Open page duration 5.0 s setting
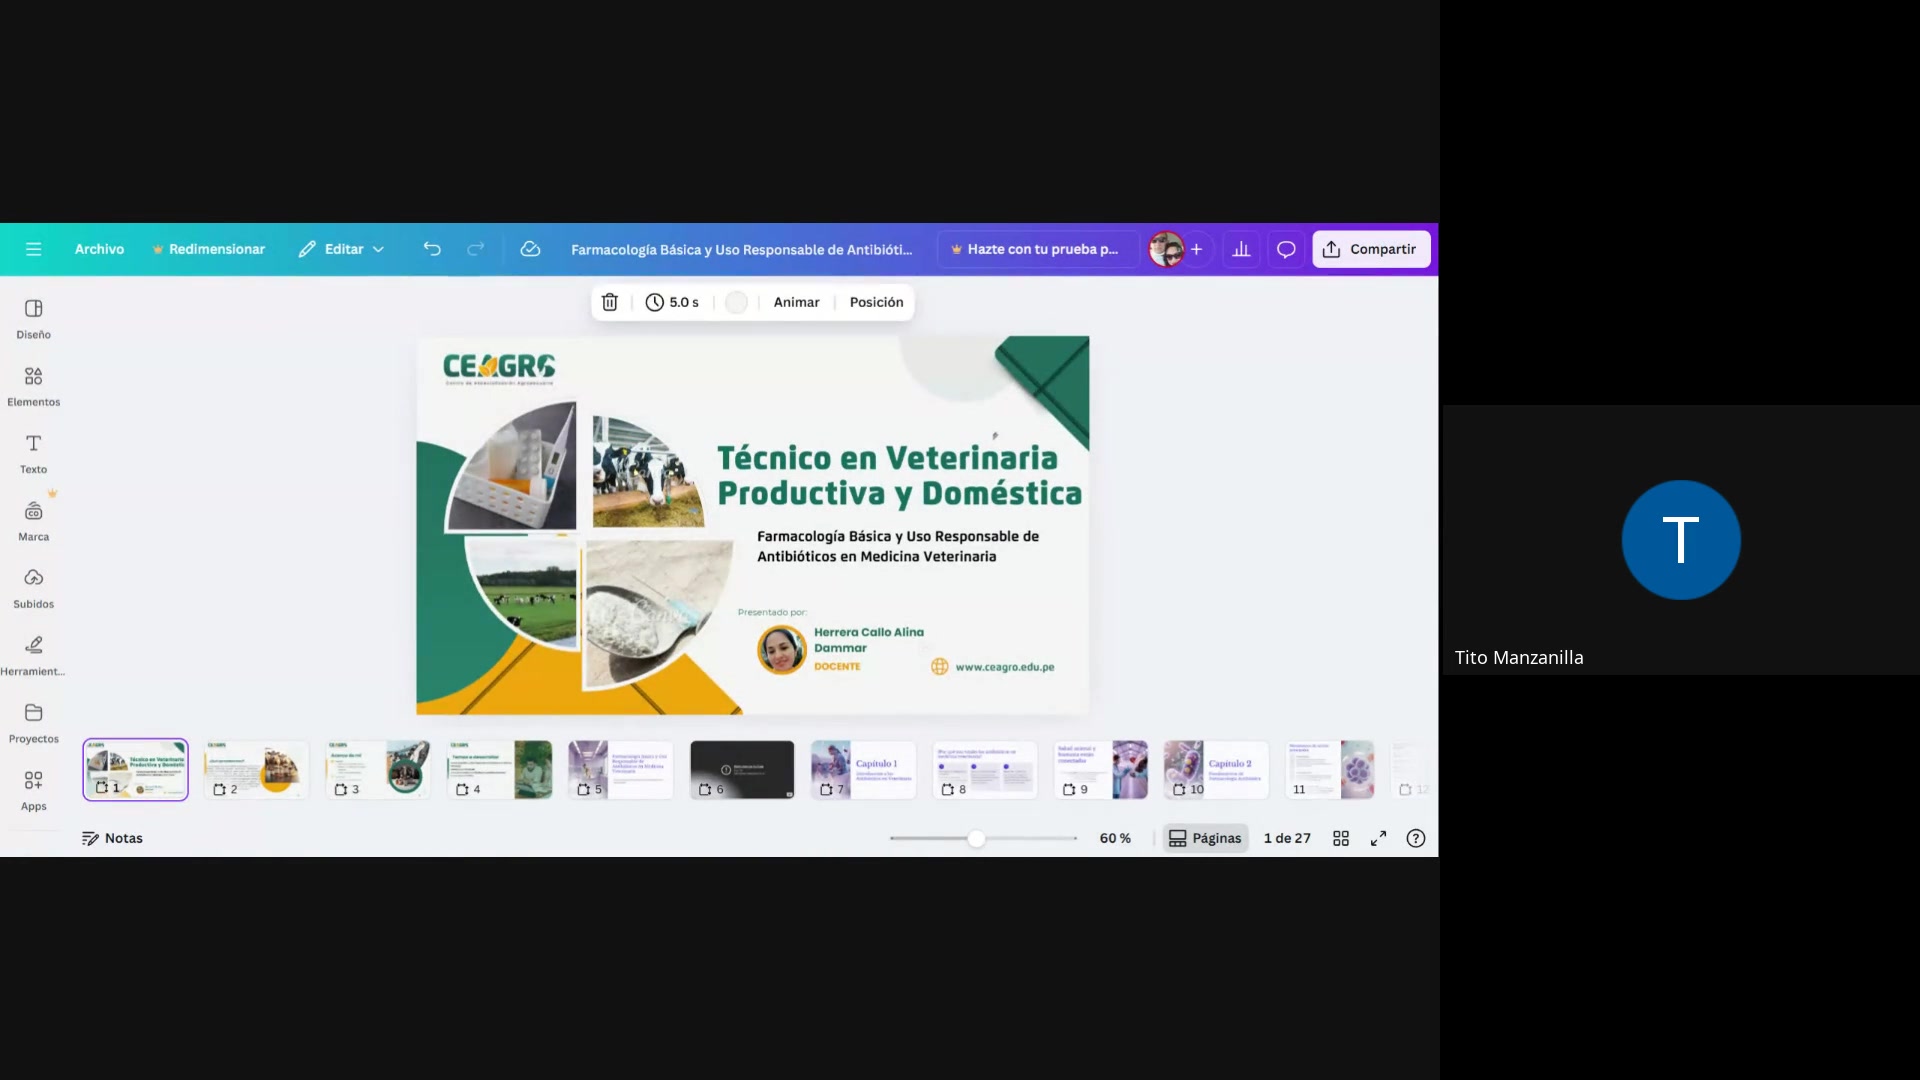This screenshot has width=1920, height=1080. click(x=672, y=302)
